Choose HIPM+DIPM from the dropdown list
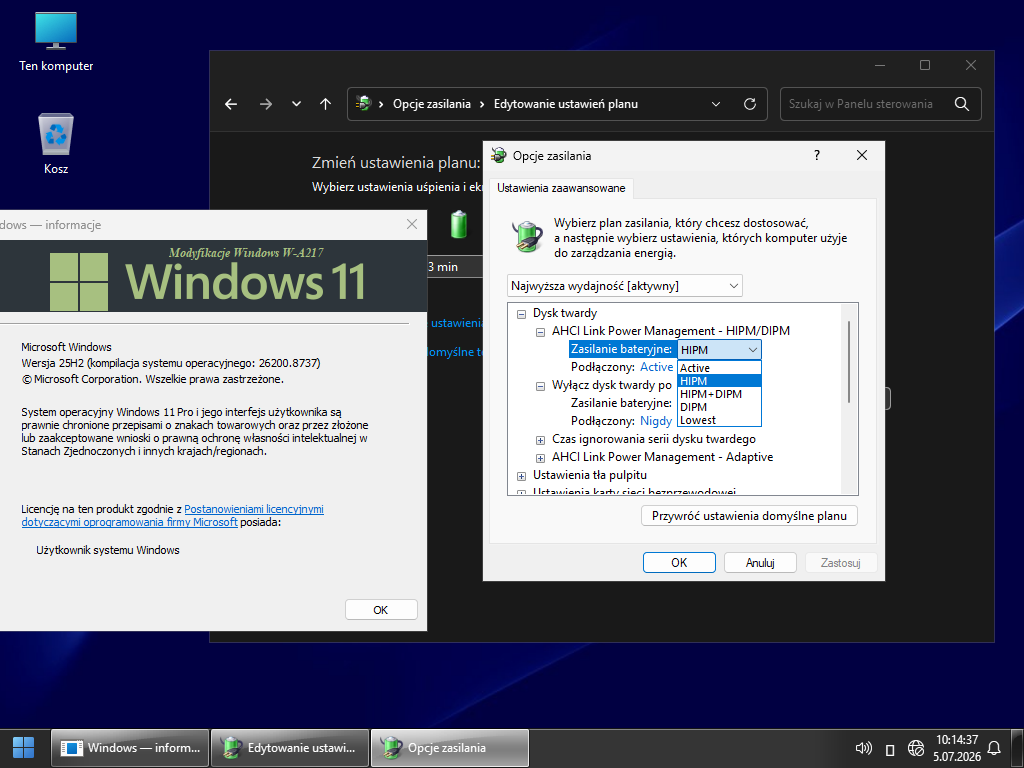Screen dimensions: 1024x768 [719, 394]
